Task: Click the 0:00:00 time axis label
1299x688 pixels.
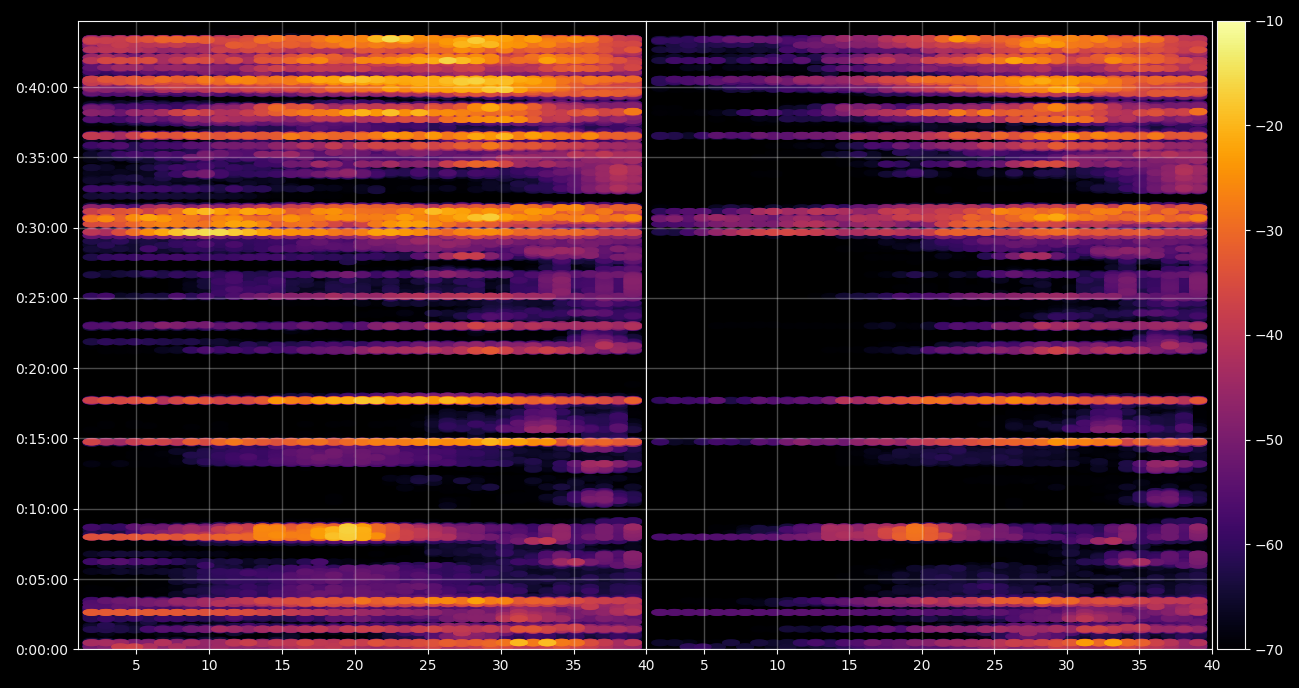Action: (41, 650)
